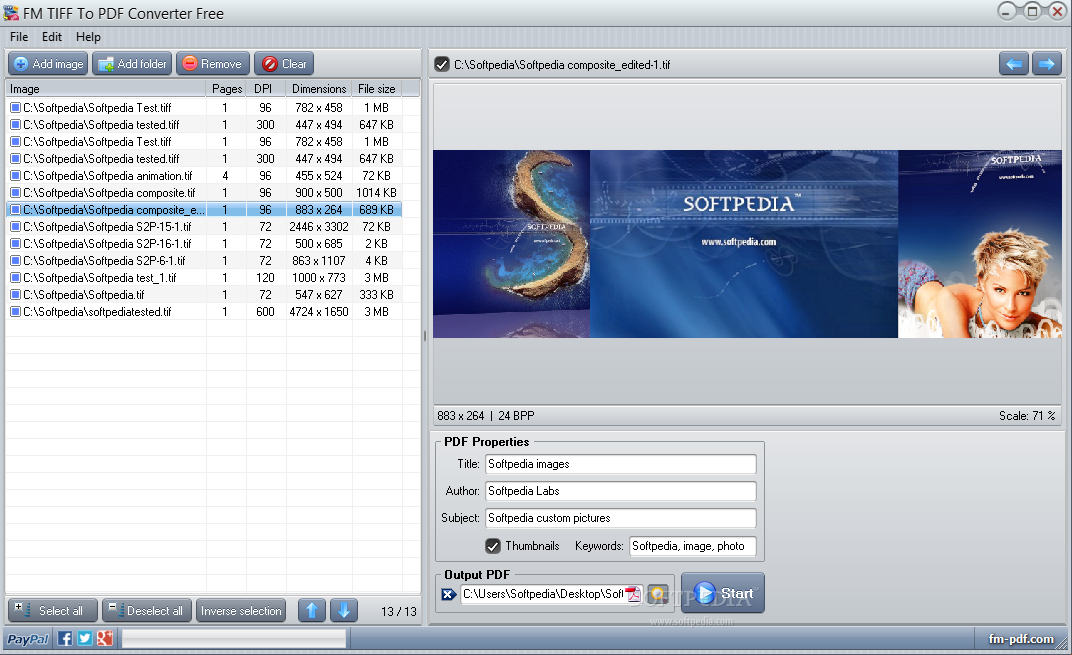This screenshot has height=655, width=1072.
Task: Toggle checkbox for Softpedia S2P-15-1.tif
Action: (15, 226)
